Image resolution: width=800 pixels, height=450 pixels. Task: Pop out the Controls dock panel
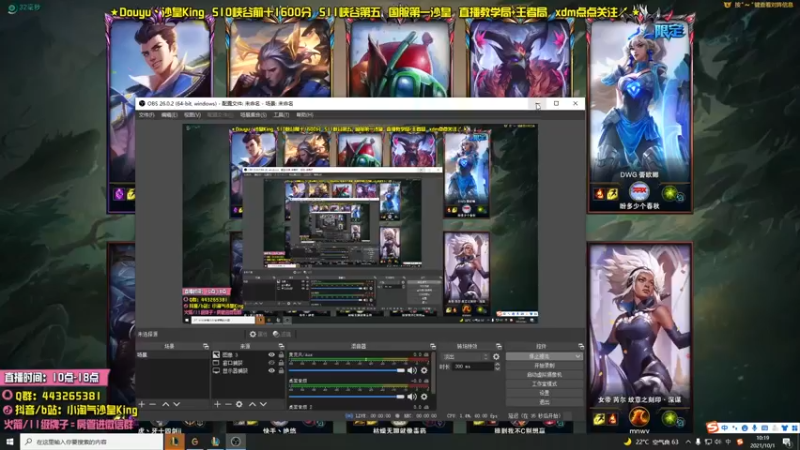[581, 346]
